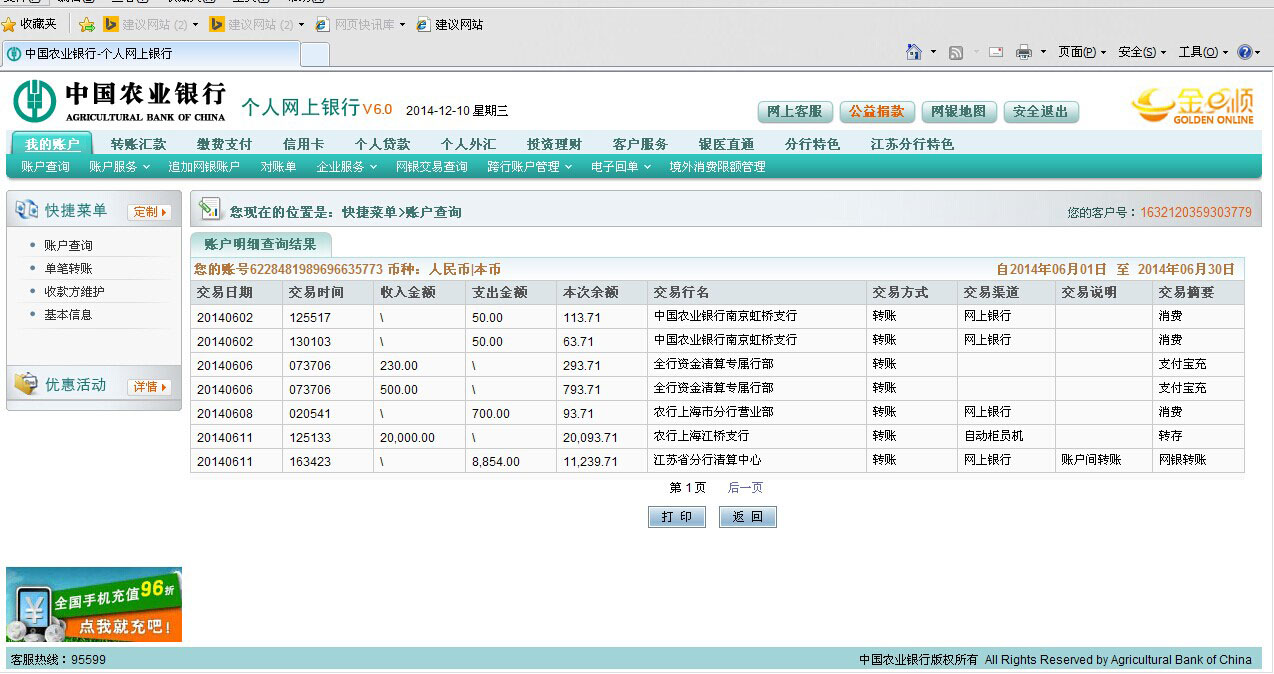Expand the 页面(P) dropdown menu

[1081, 52]
